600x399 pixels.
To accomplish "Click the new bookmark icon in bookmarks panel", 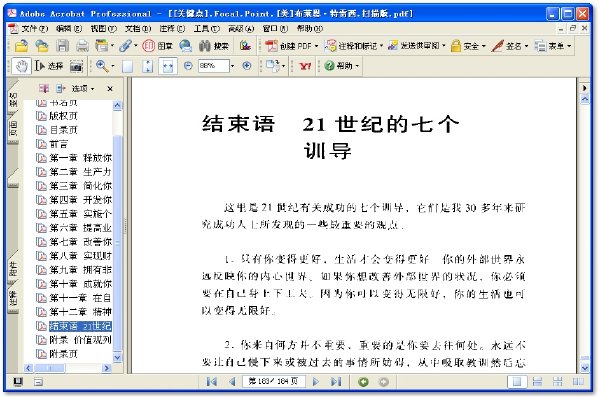I will [61, 89].
